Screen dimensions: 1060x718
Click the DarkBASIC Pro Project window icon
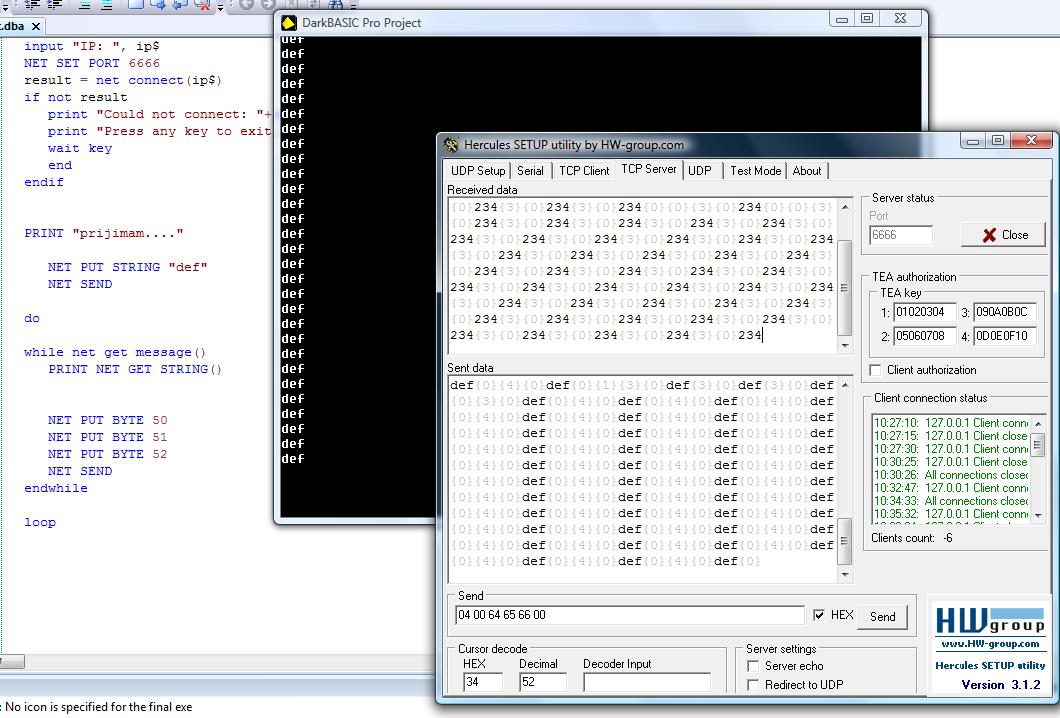(289, 22)
